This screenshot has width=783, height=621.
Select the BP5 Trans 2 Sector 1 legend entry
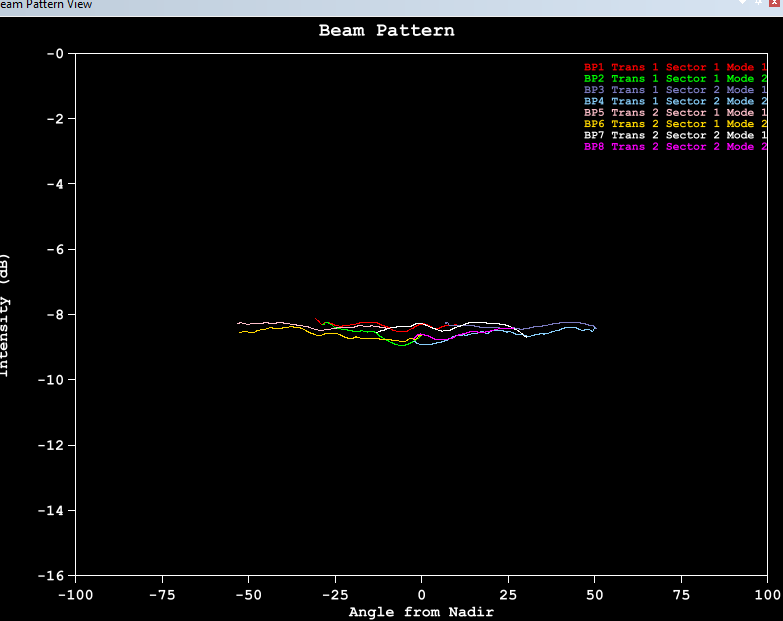click(x=675, y=113)
